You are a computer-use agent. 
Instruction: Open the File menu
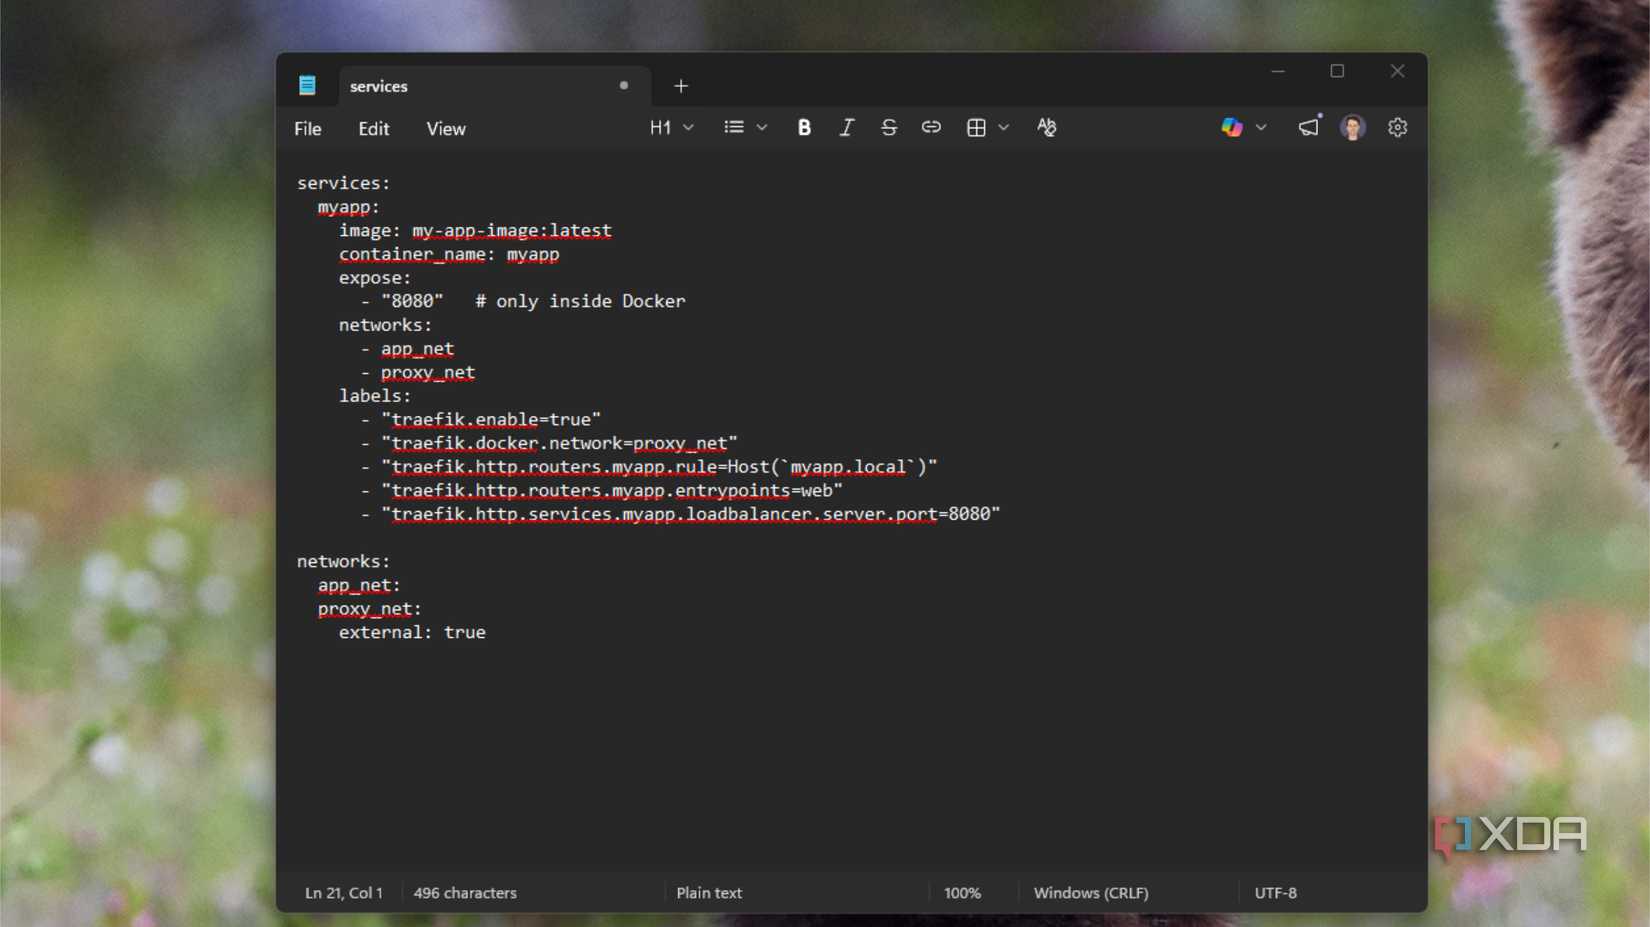(x=308, y=129)
